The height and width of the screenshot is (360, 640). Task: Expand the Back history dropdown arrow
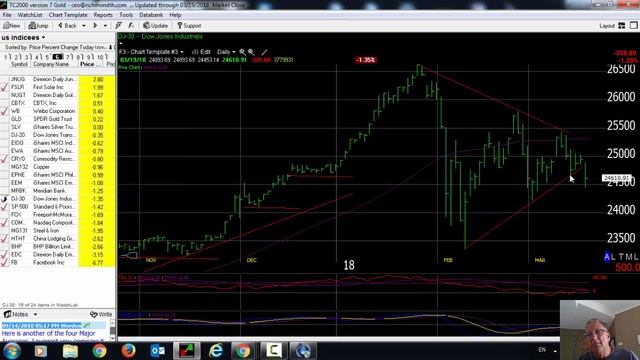tap(84, 26)
